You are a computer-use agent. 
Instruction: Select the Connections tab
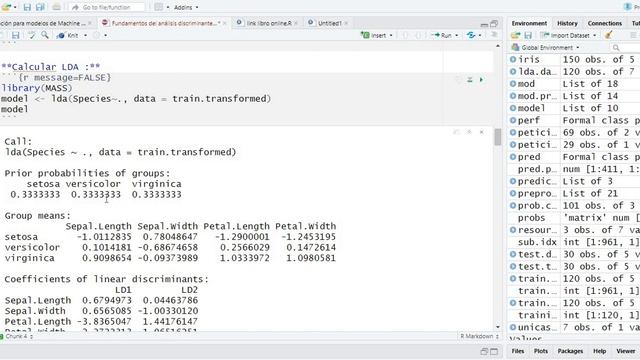[x=604, y=23]
